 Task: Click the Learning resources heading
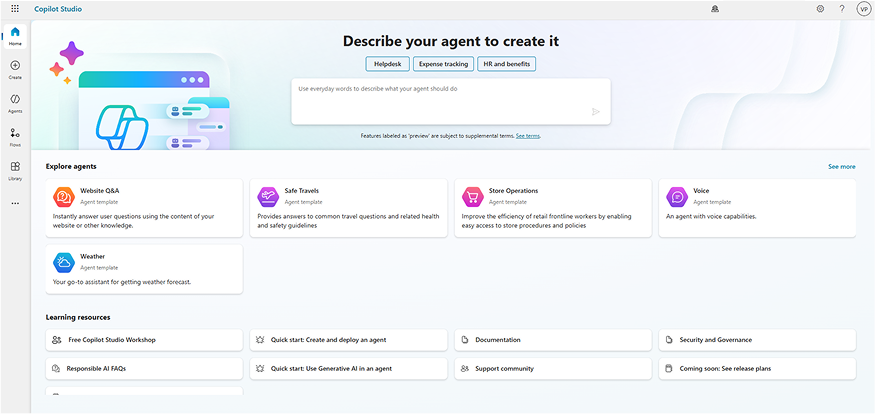coord(78,317)
